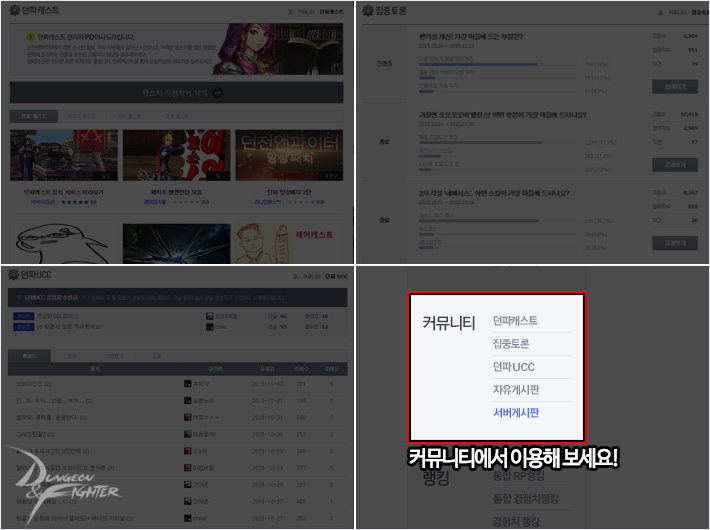Open the highlighted 서버게시판 menu entry

(x=515, y=412)
